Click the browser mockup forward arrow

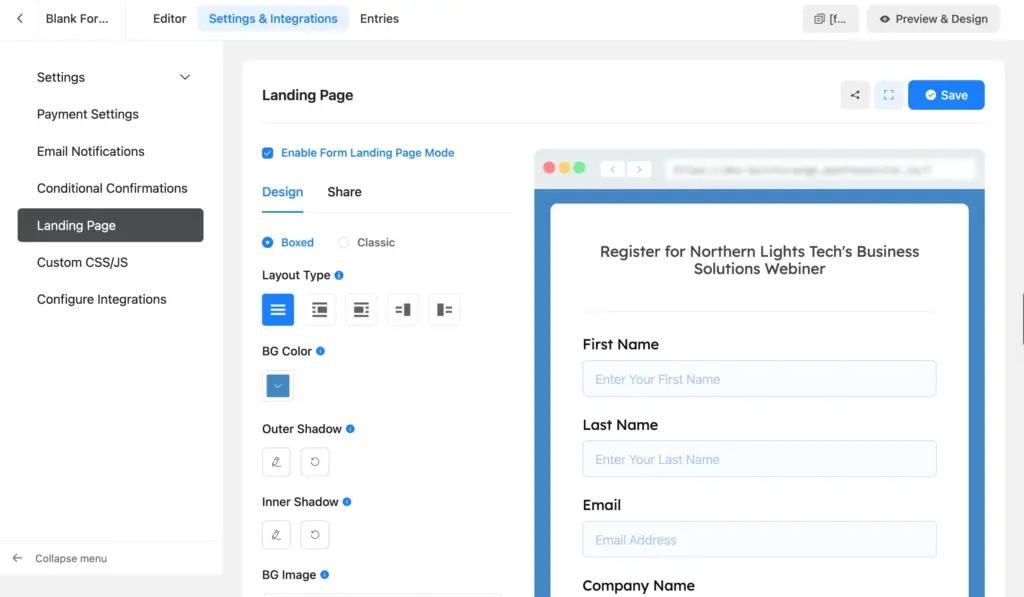639,170
